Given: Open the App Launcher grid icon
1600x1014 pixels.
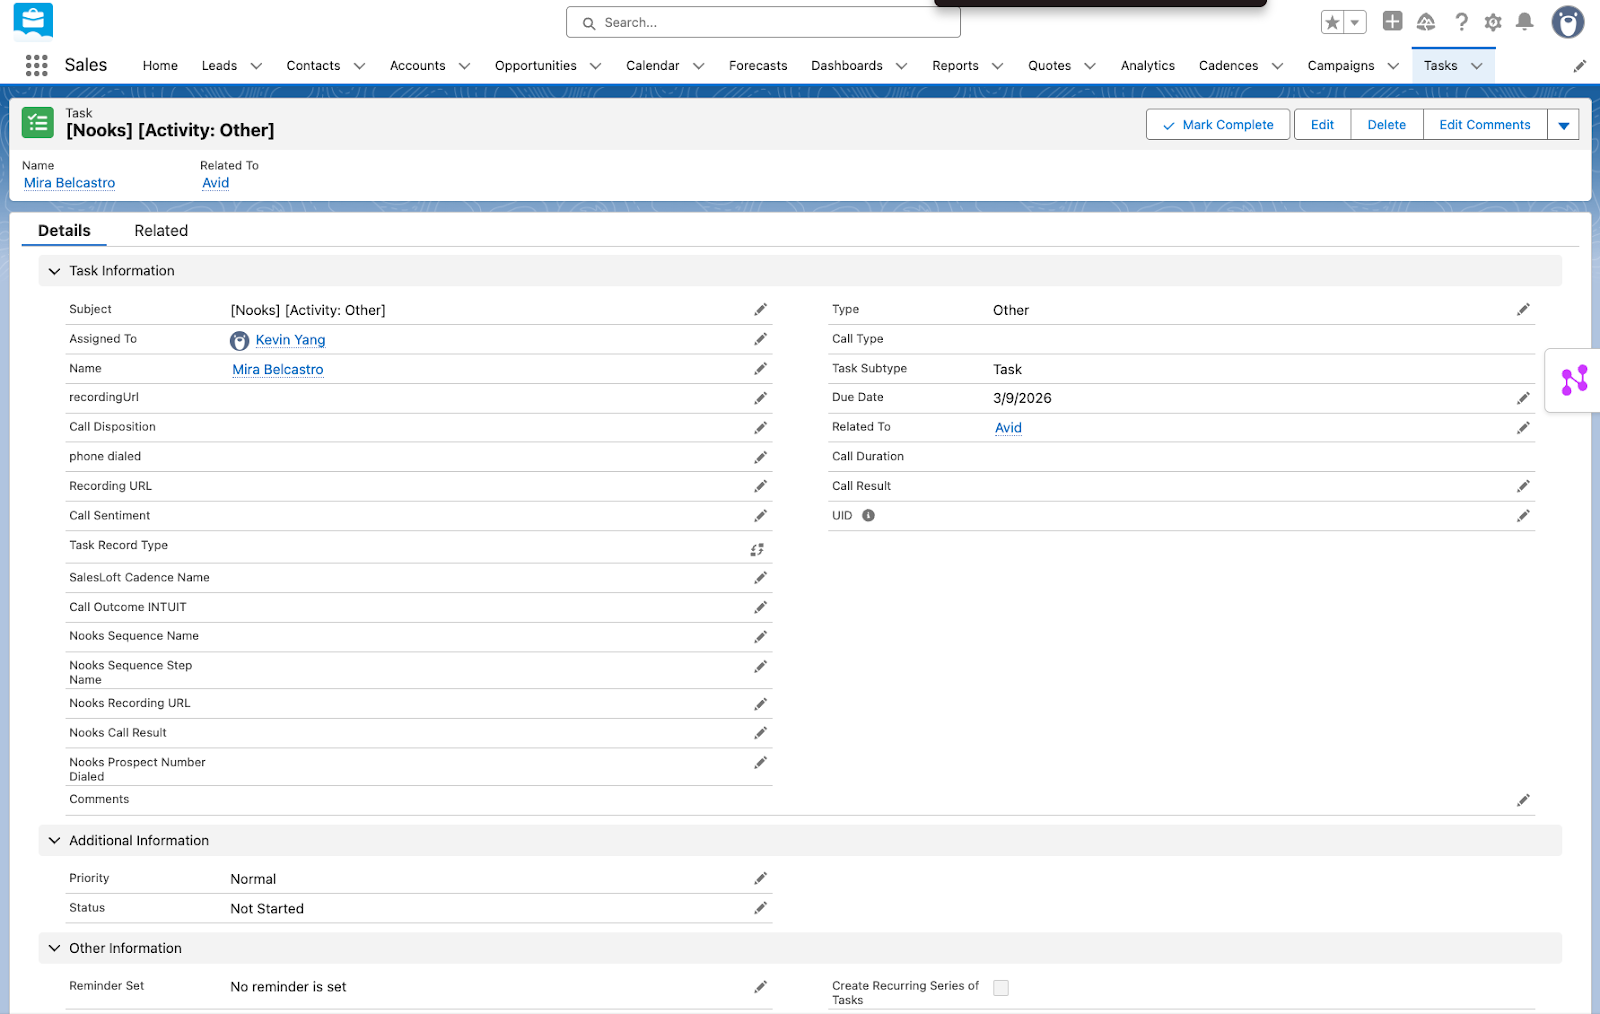Looking at the screenshot, I should [37, 65].
